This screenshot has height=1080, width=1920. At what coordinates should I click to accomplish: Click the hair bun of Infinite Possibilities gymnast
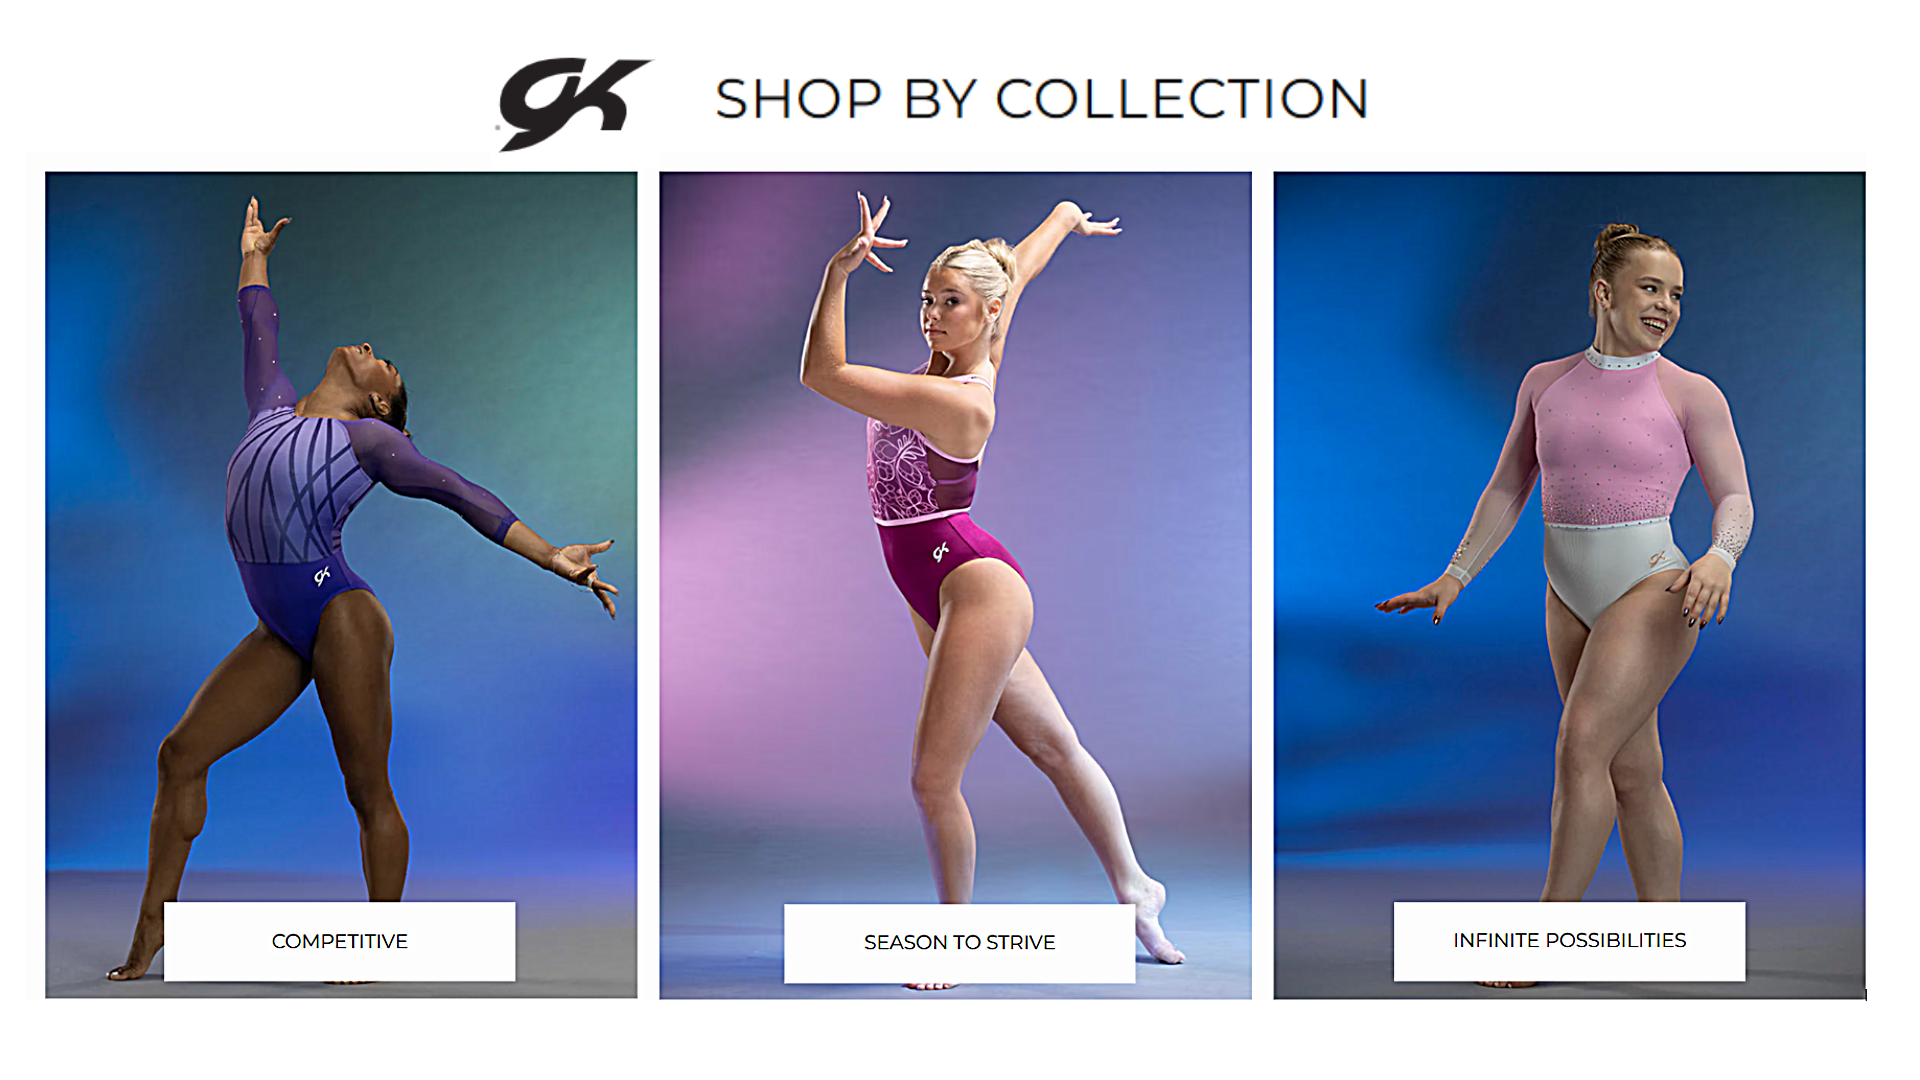point(1616,239)
